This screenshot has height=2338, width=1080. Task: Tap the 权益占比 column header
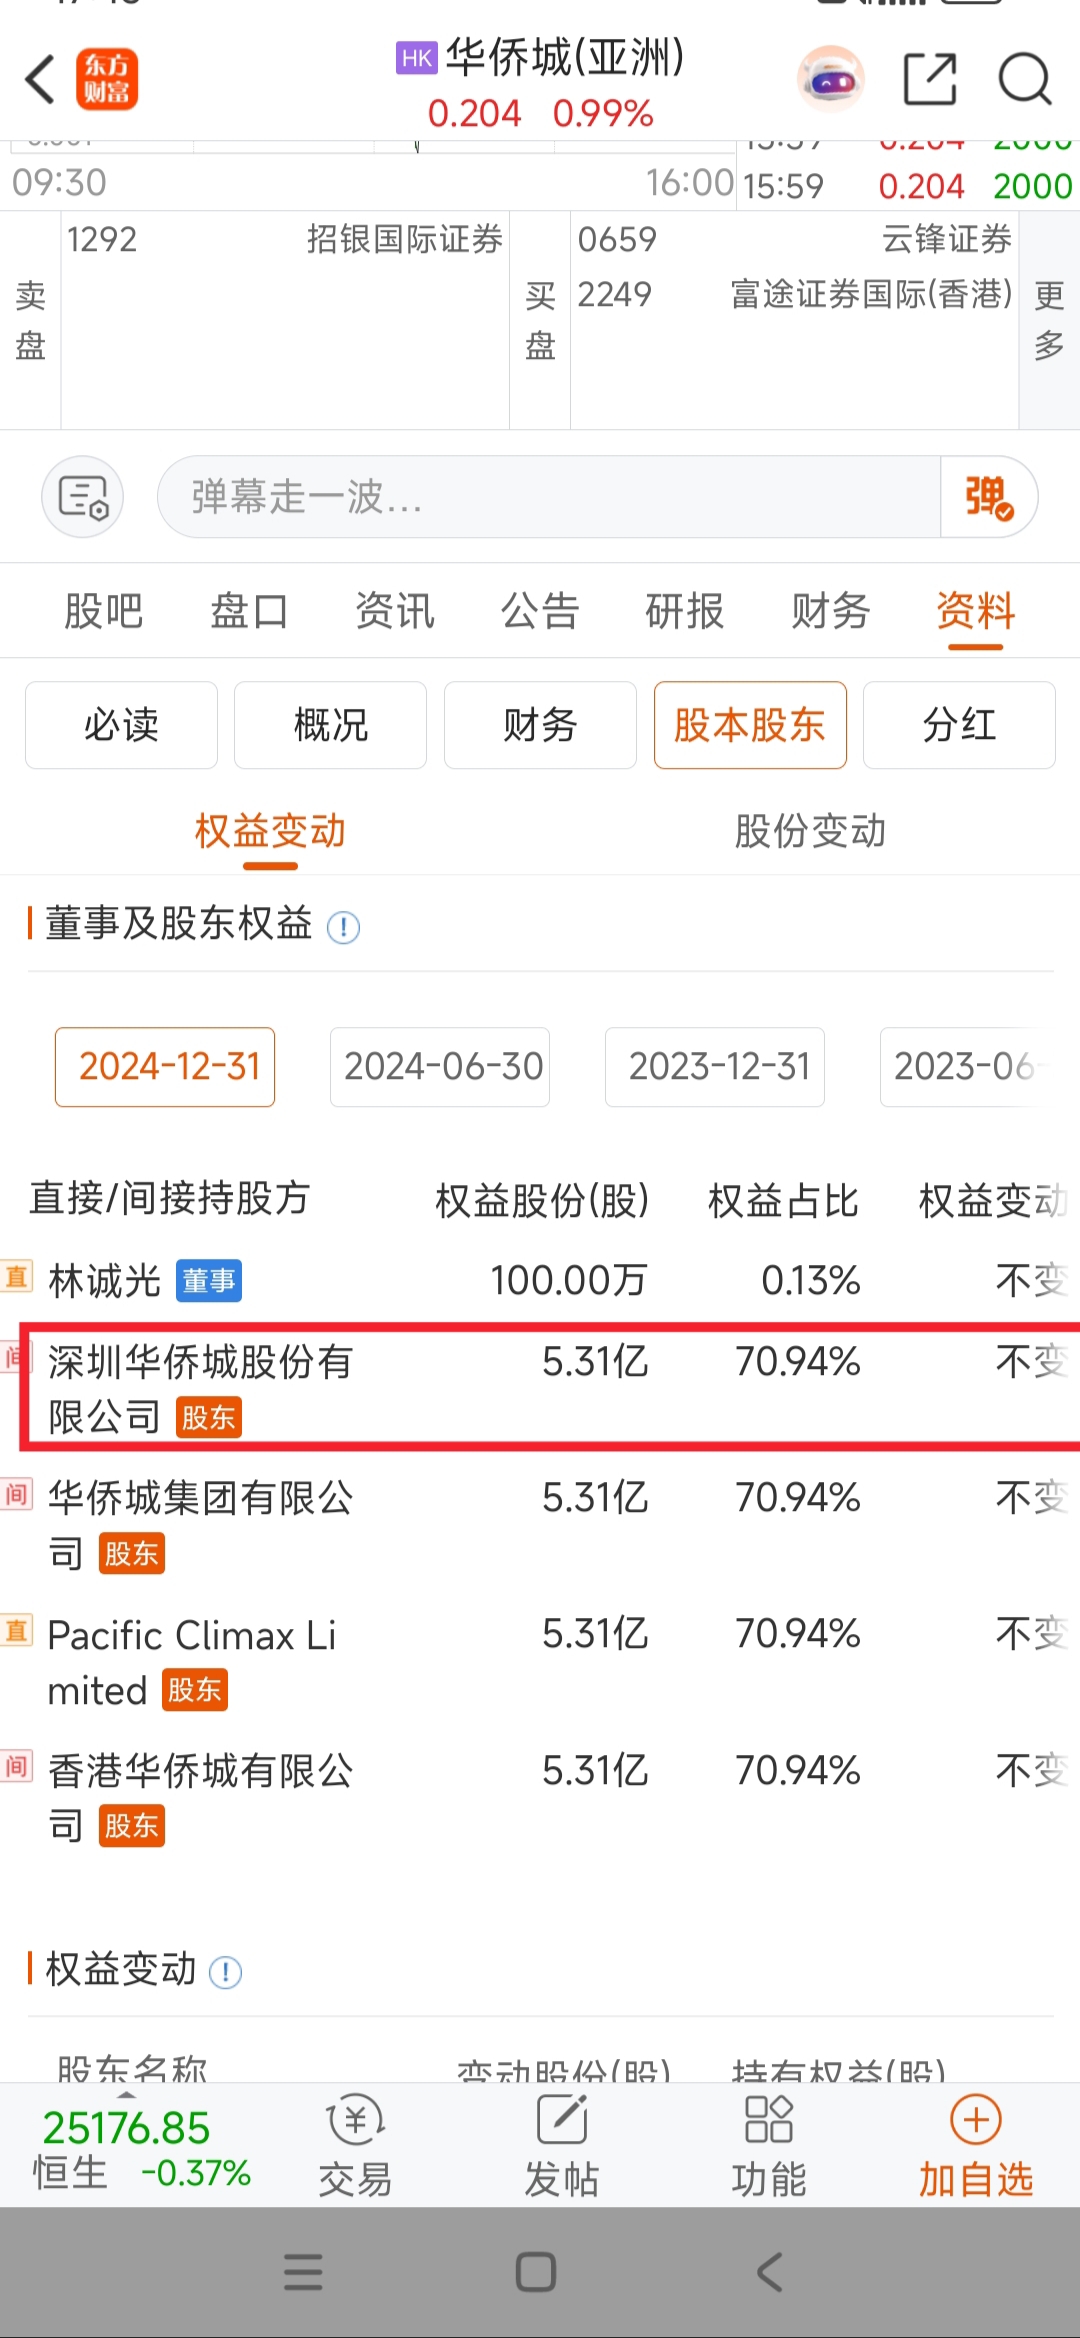click(x=783, y=1200)
